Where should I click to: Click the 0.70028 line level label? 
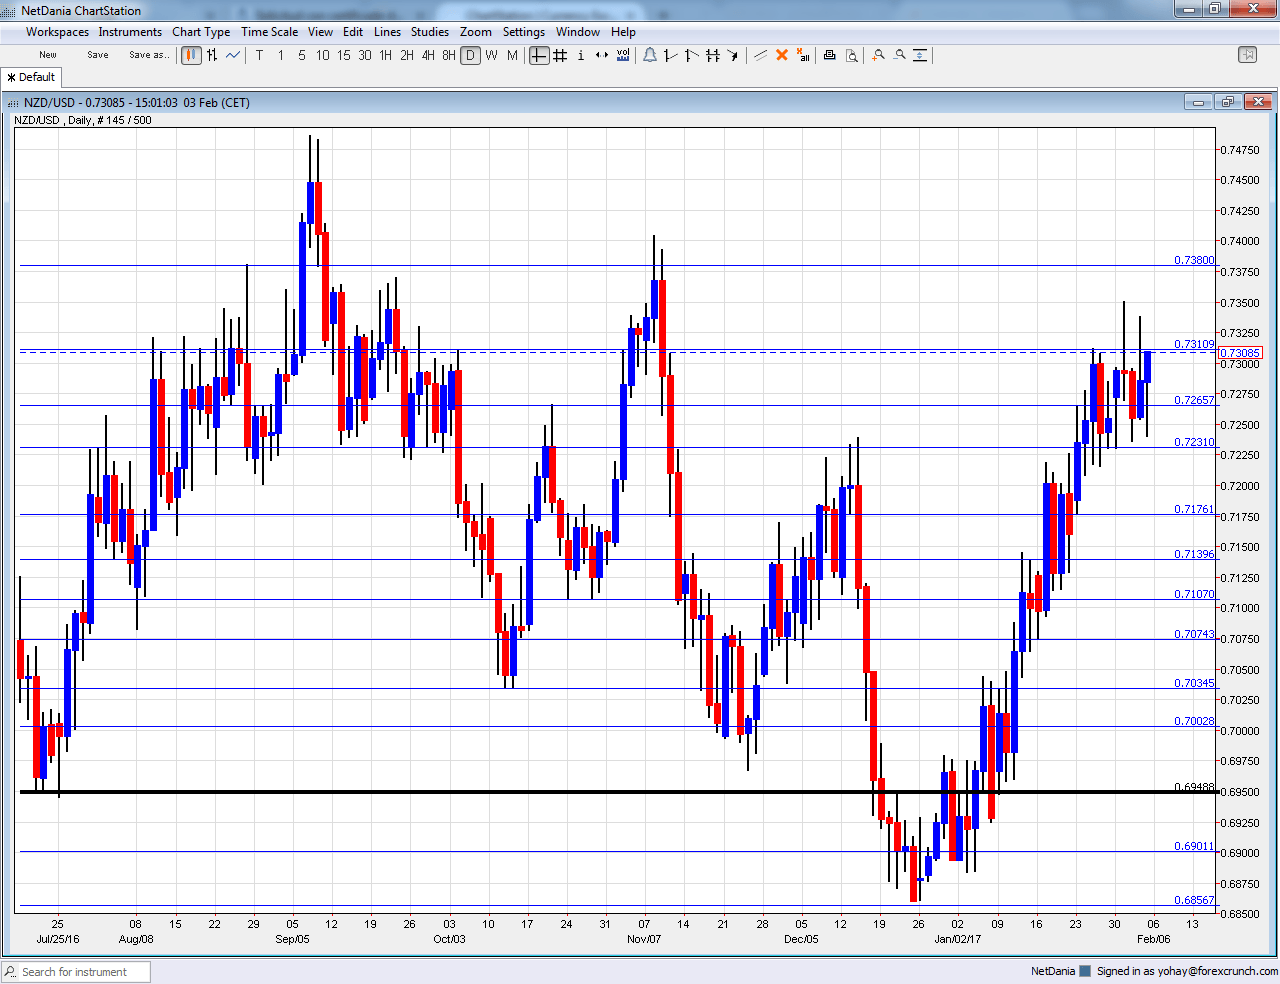1194,721
